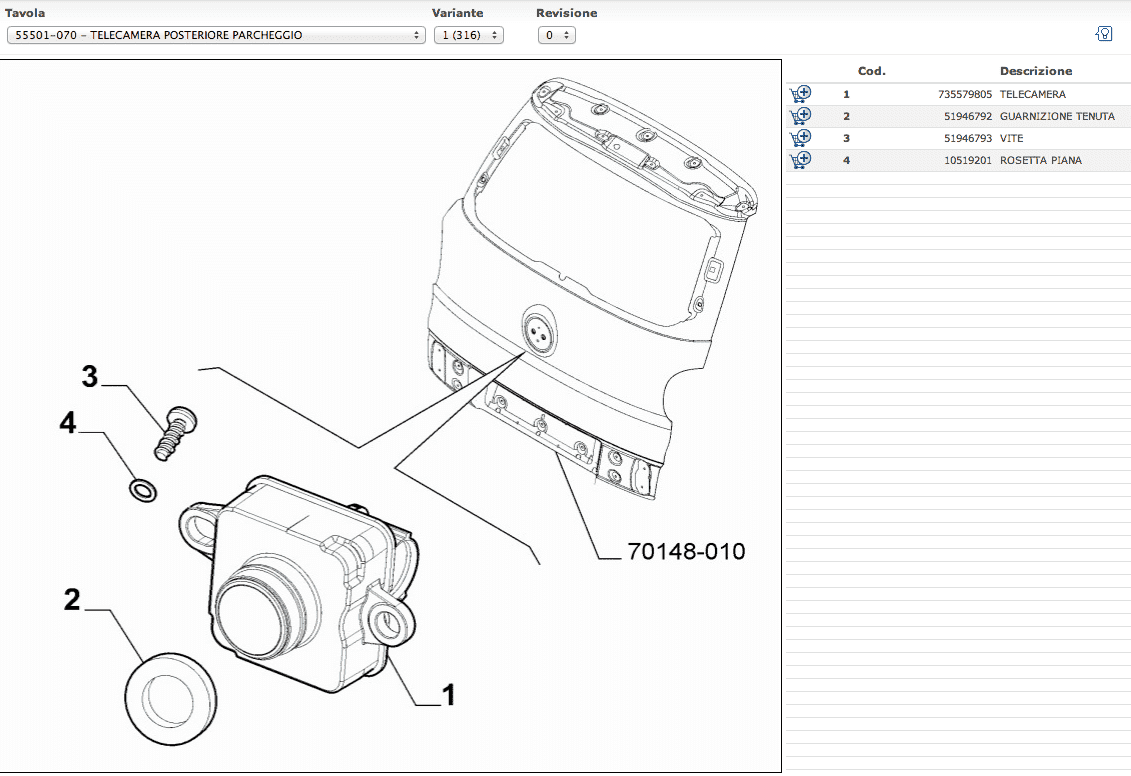The height and width of the screenshot is (776, 1131).
Task: Click the screw drawing in diagram
Action: (175, 433)
